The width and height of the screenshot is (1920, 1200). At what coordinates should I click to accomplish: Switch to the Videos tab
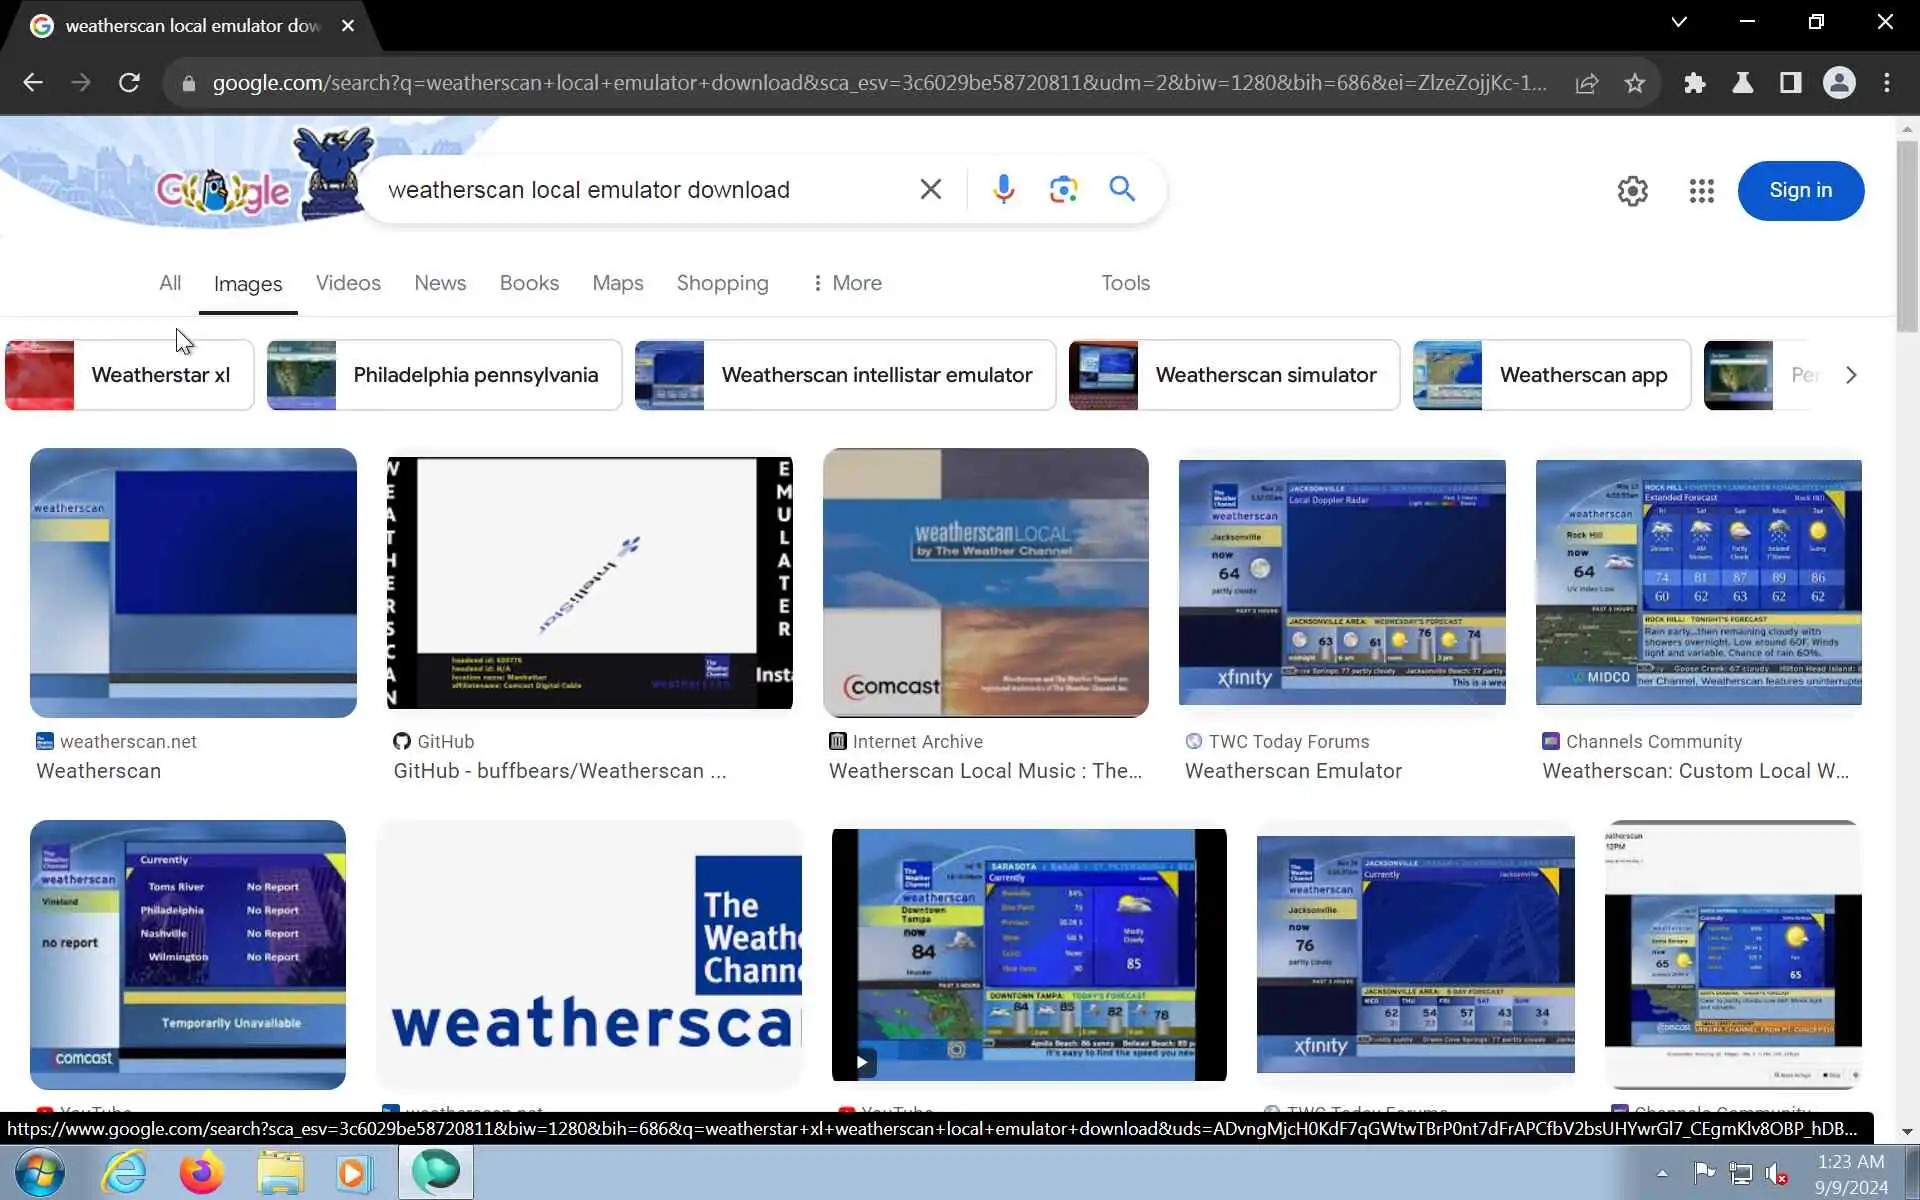point(348,283)
